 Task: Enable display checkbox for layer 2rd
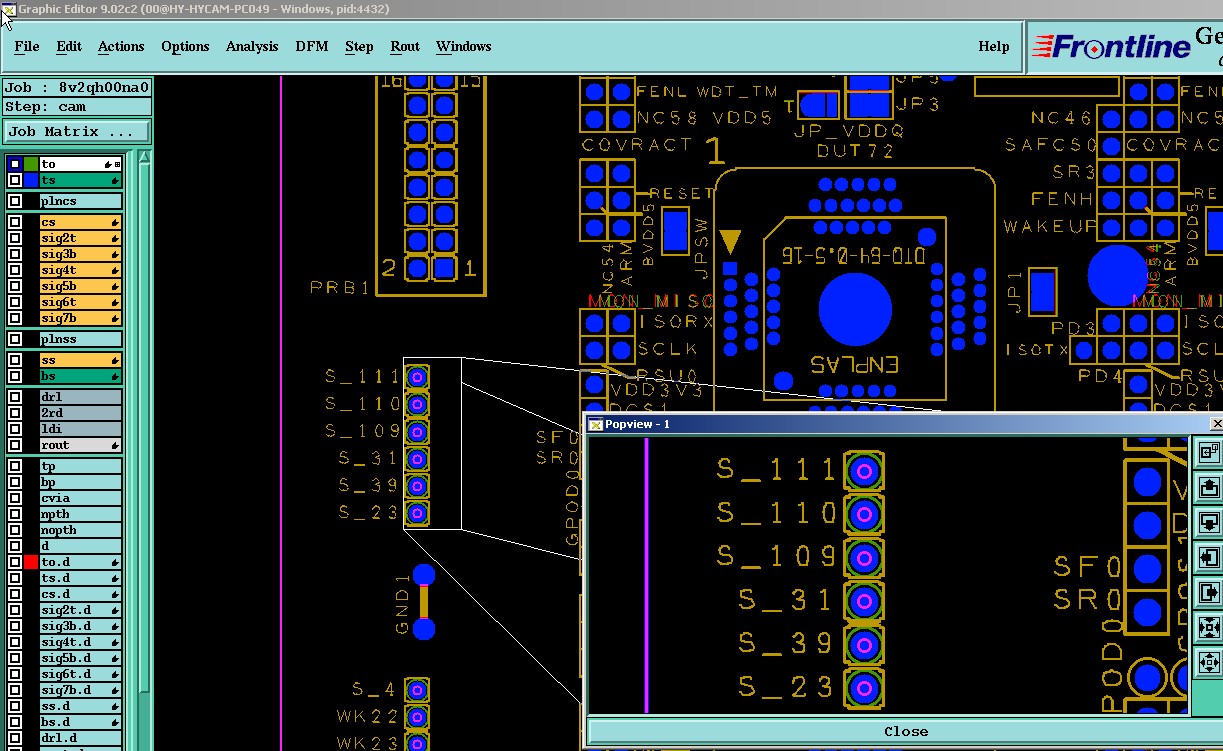(x=14, y=413)
